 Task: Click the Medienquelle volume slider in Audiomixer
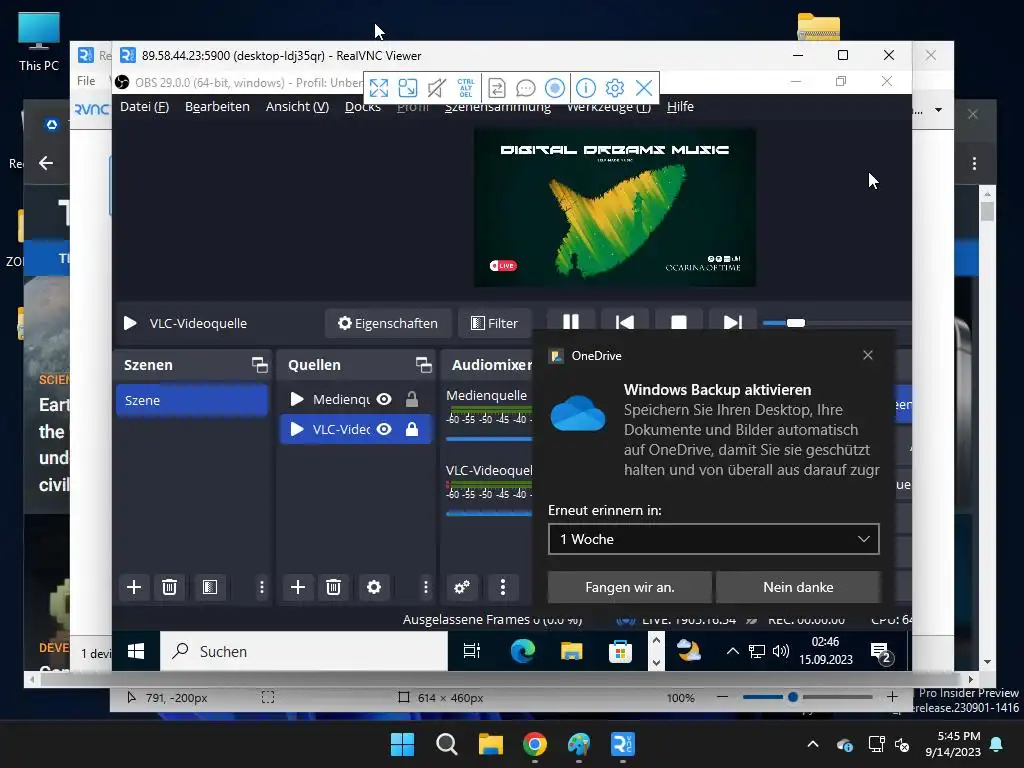coord(489,439)
